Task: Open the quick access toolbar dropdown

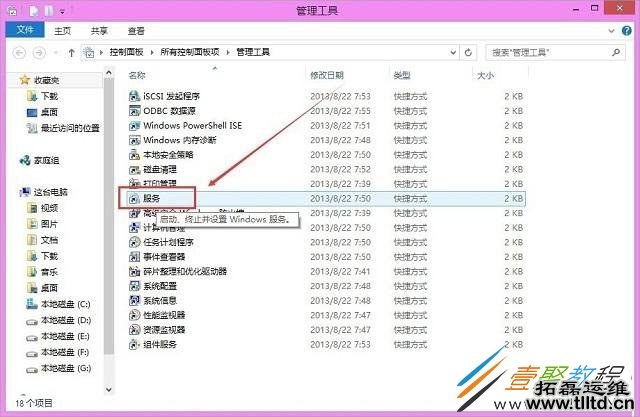Action: [62, 12]
